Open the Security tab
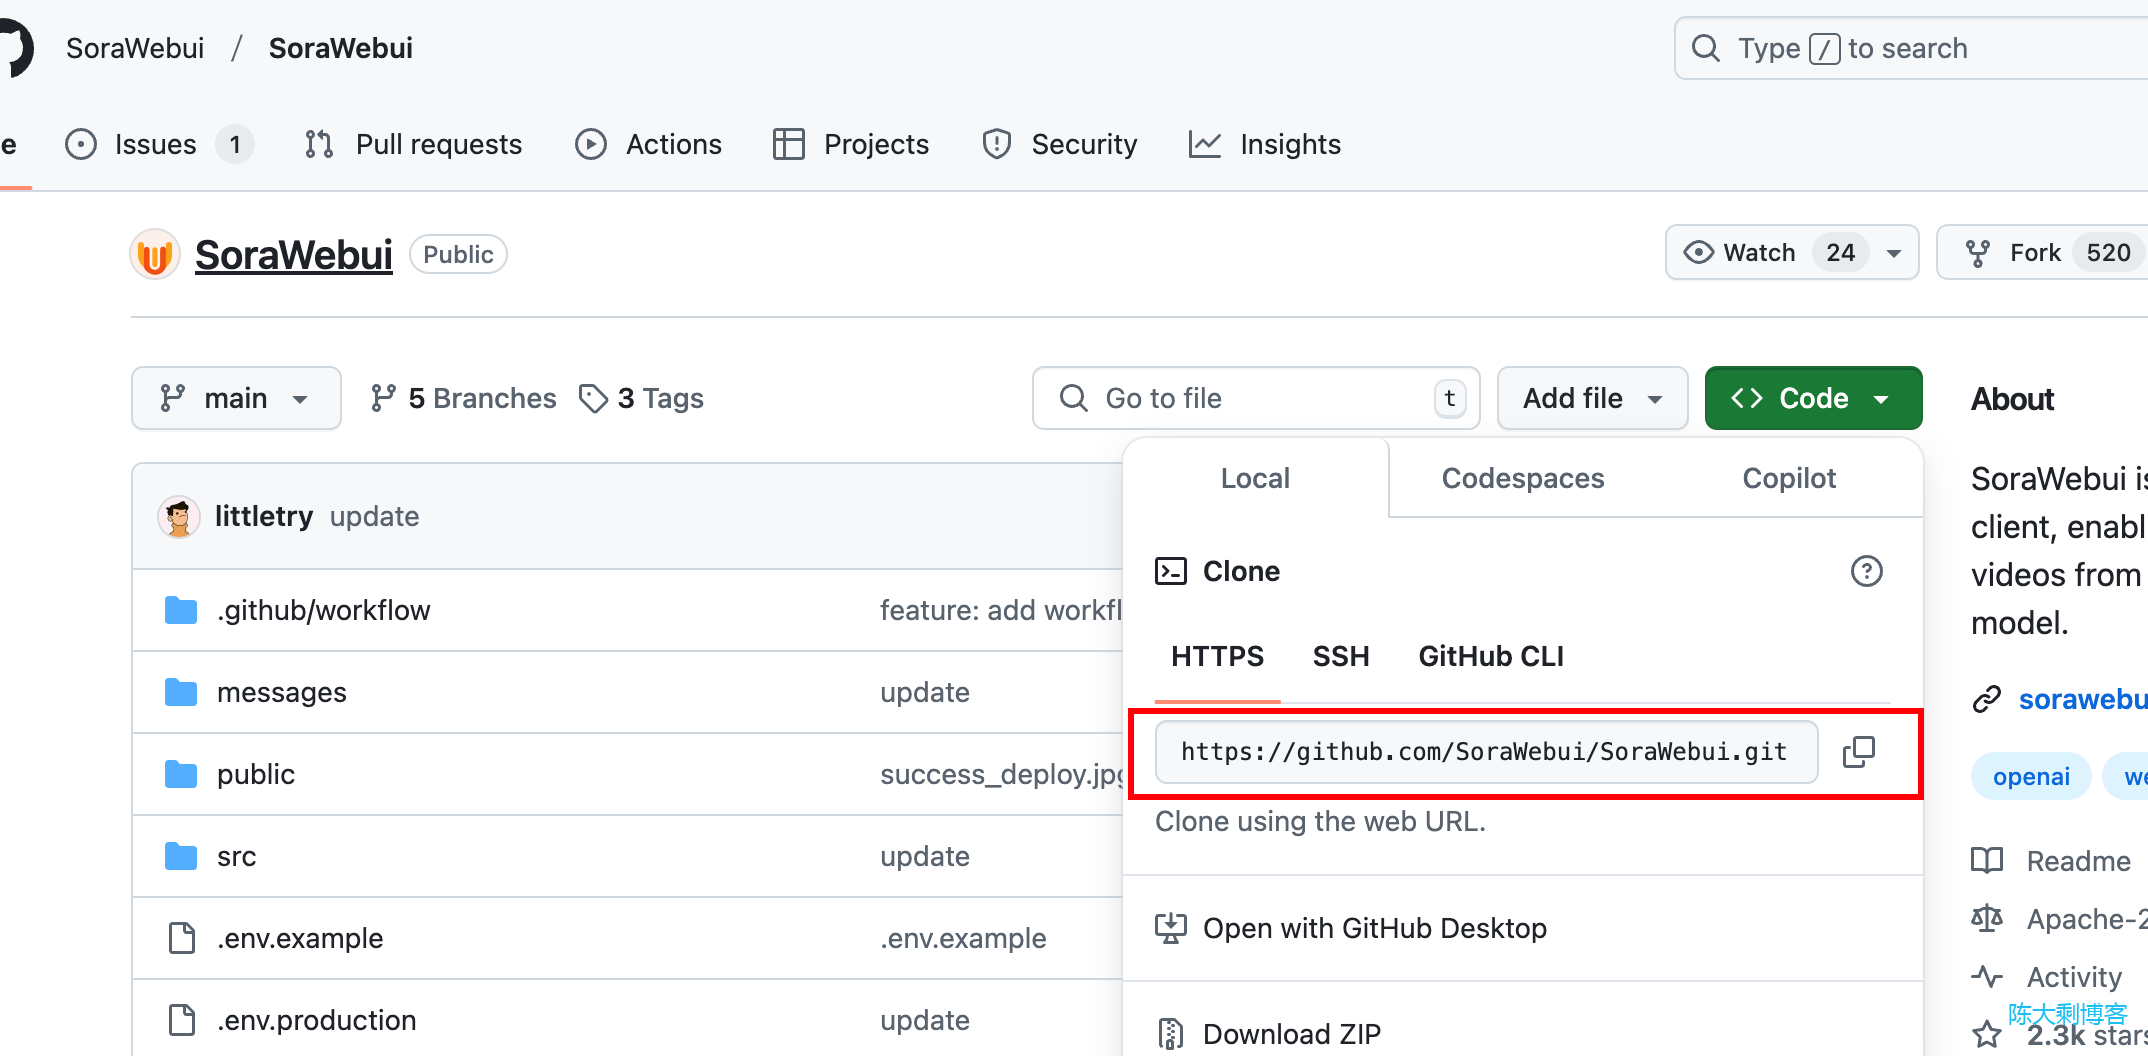 pyautogui.click(x=1060, y=145)
